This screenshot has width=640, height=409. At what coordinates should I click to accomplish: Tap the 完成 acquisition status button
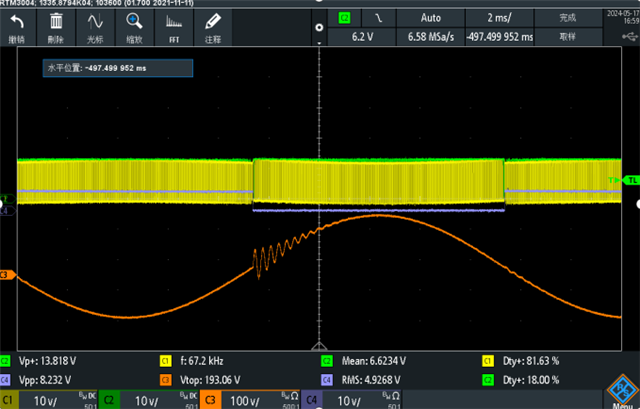[568, 18]
